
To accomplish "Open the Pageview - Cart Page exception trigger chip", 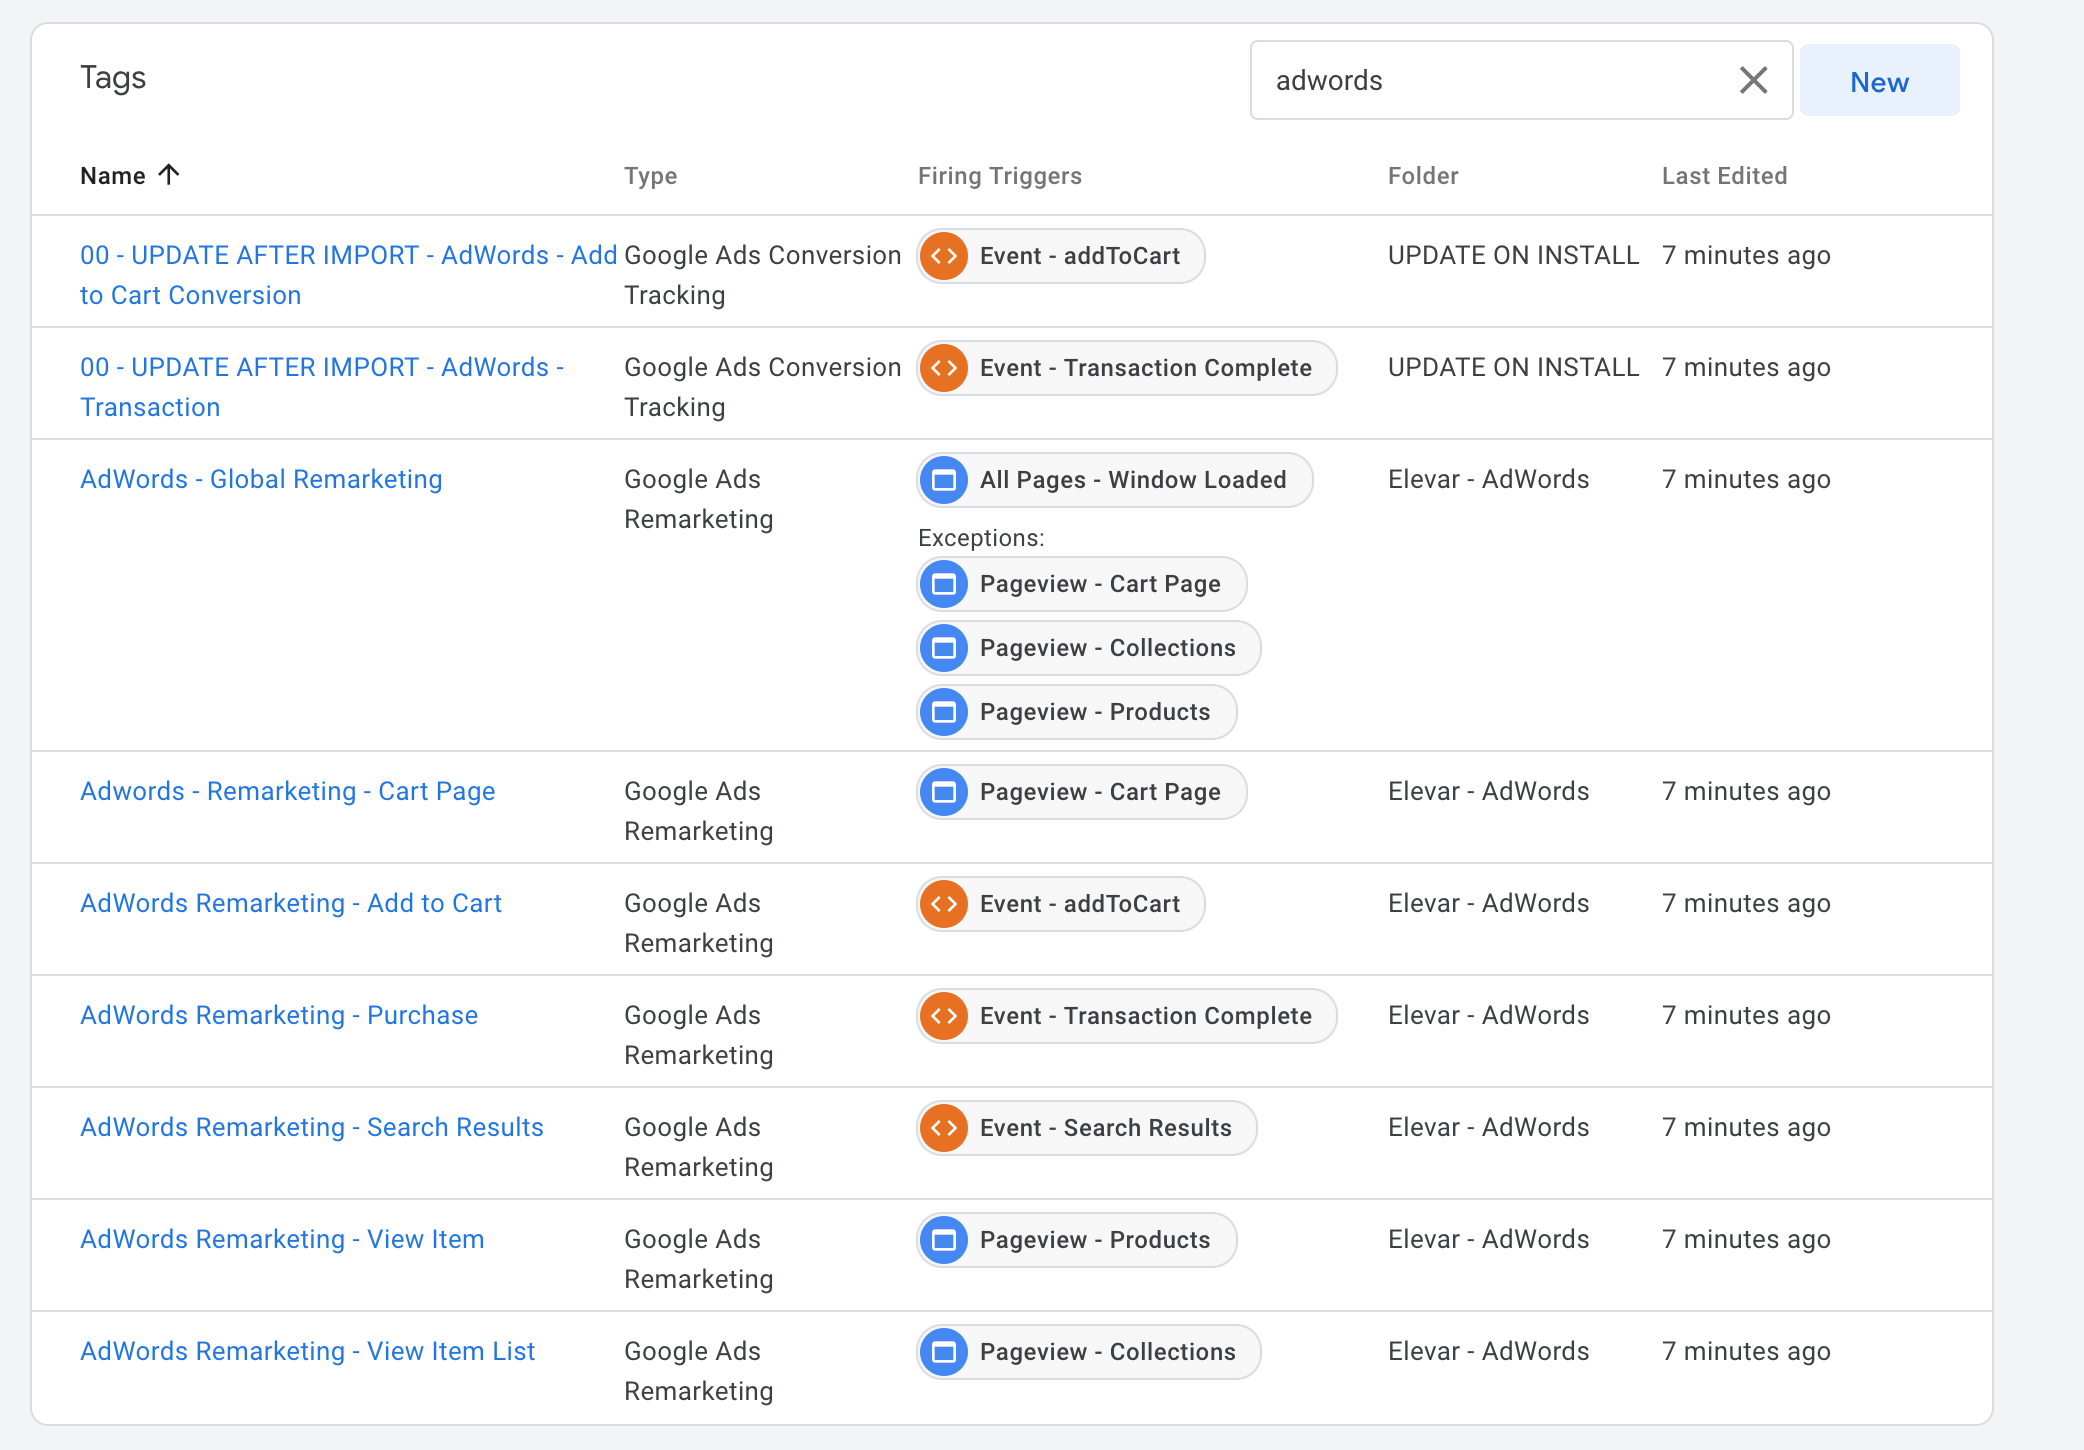I will [1082, 584].
